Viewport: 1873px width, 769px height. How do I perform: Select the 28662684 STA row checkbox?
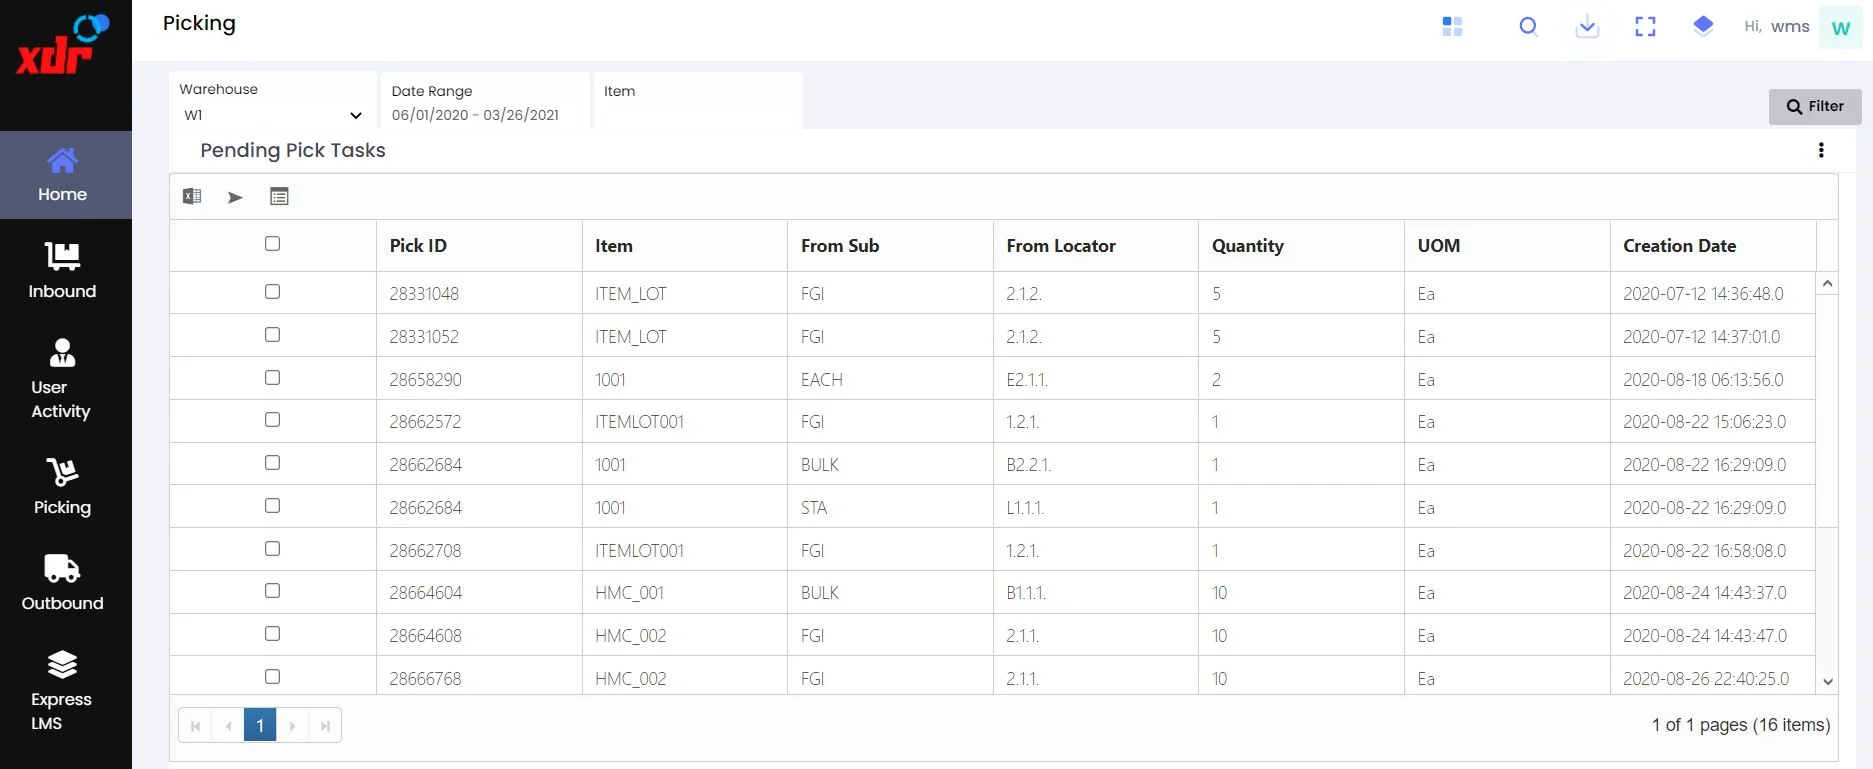click(272, 506)
